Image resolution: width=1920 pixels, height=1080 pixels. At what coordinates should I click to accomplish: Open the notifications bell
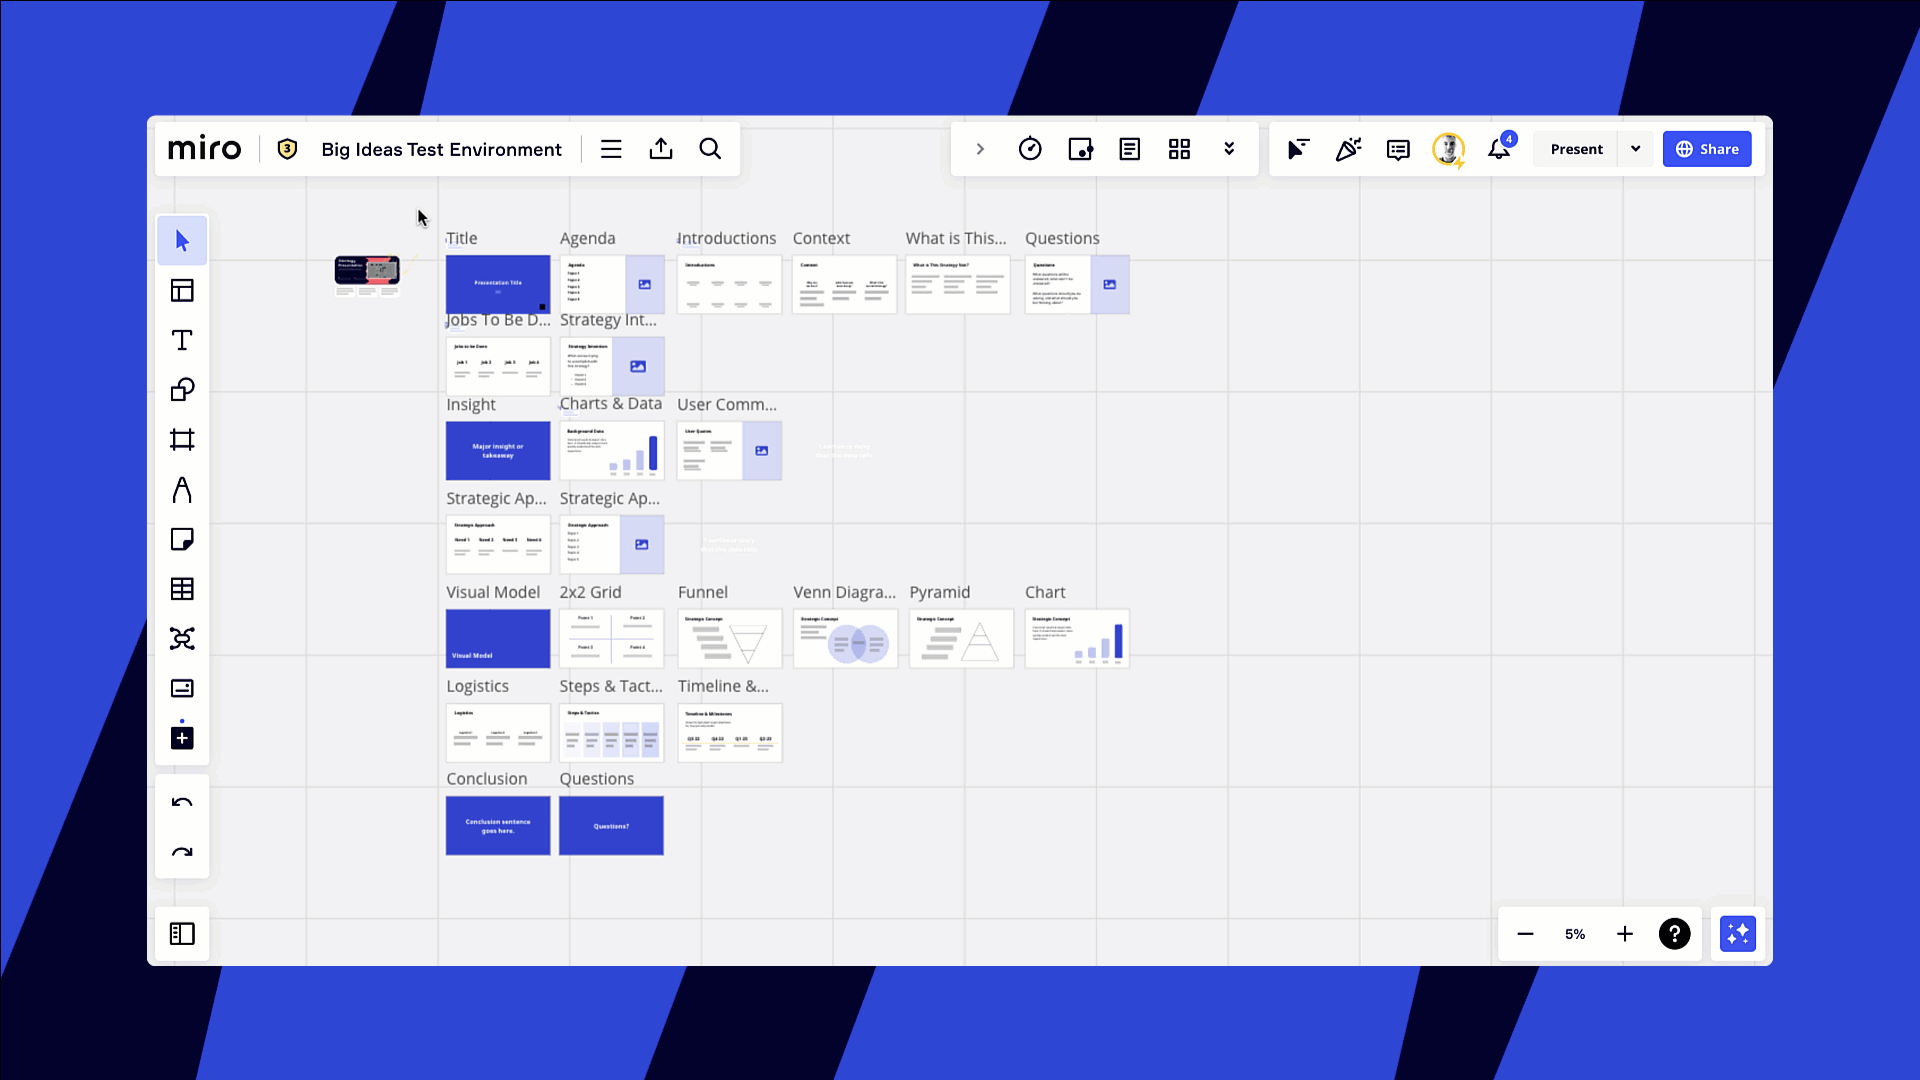click(1498, 150)
